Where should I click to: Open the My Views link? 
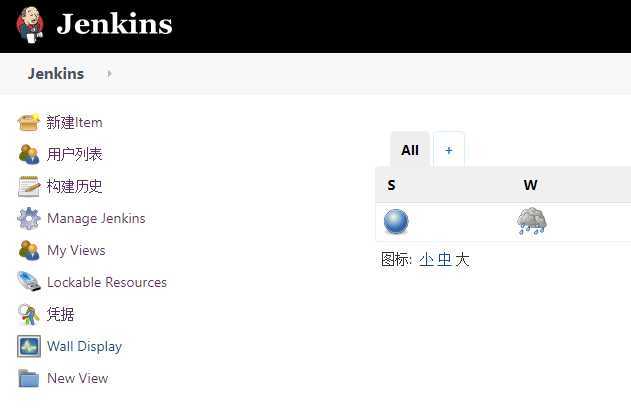pos(76,250)
